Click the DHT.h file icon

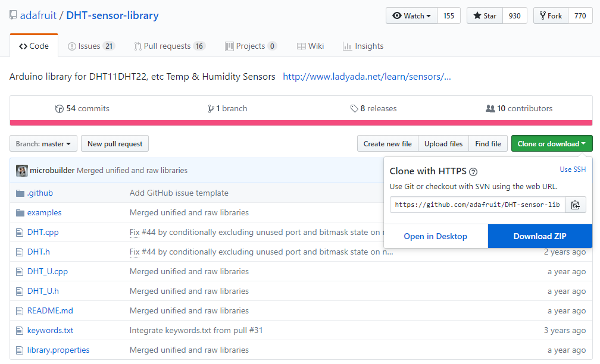(19, 252)
